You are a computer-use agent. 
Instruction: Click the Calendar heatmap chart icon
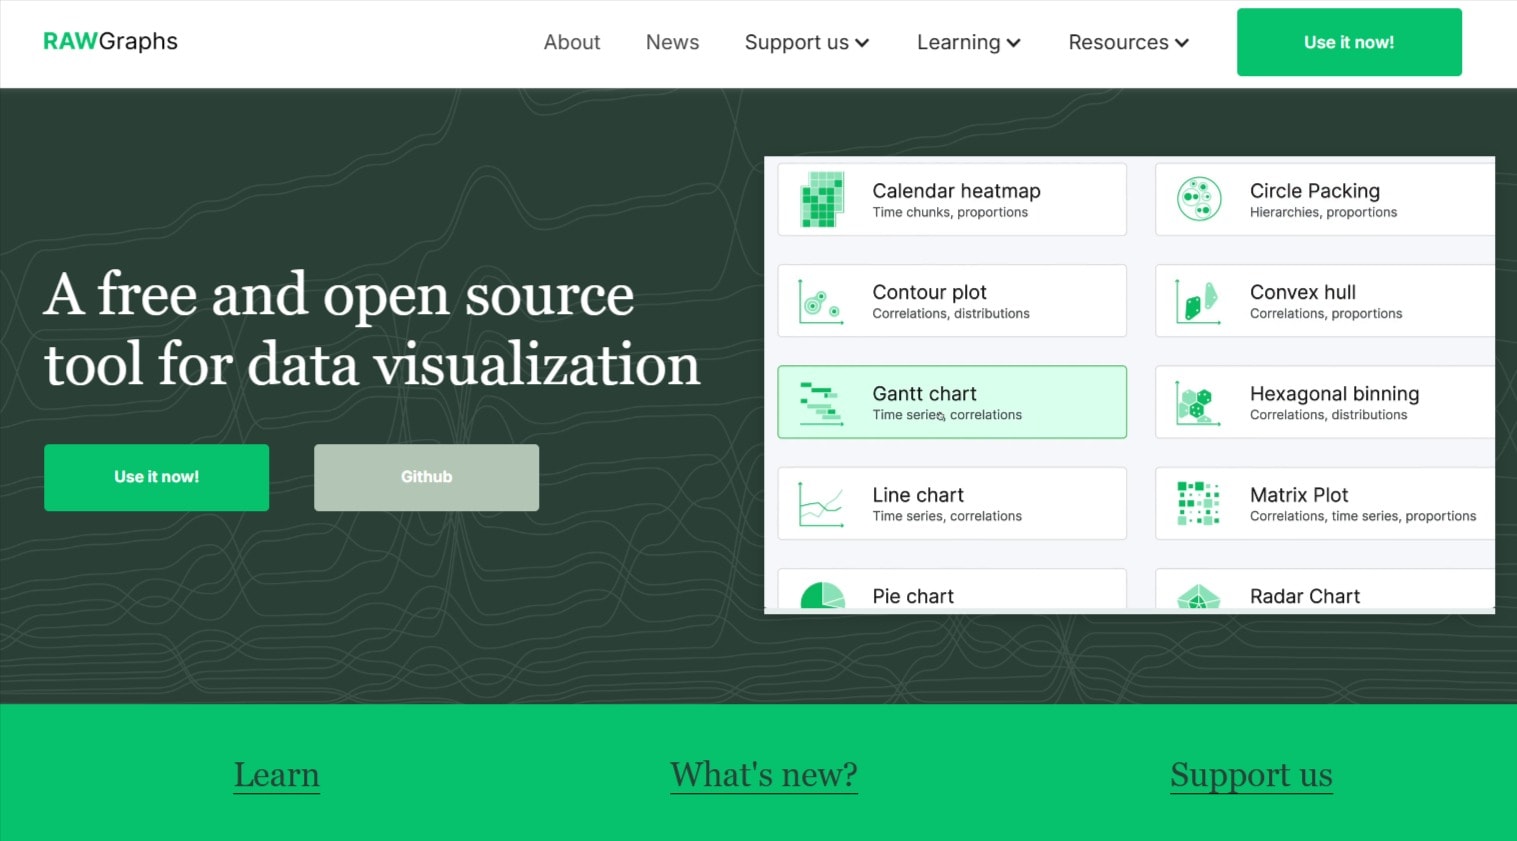click(x=822, y=200)
